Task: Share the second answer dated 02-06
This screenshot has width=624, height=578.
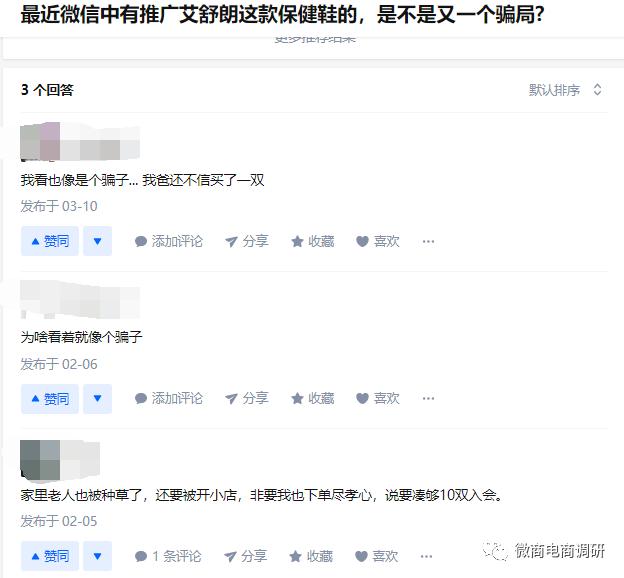Action: [x=247, y=398]
